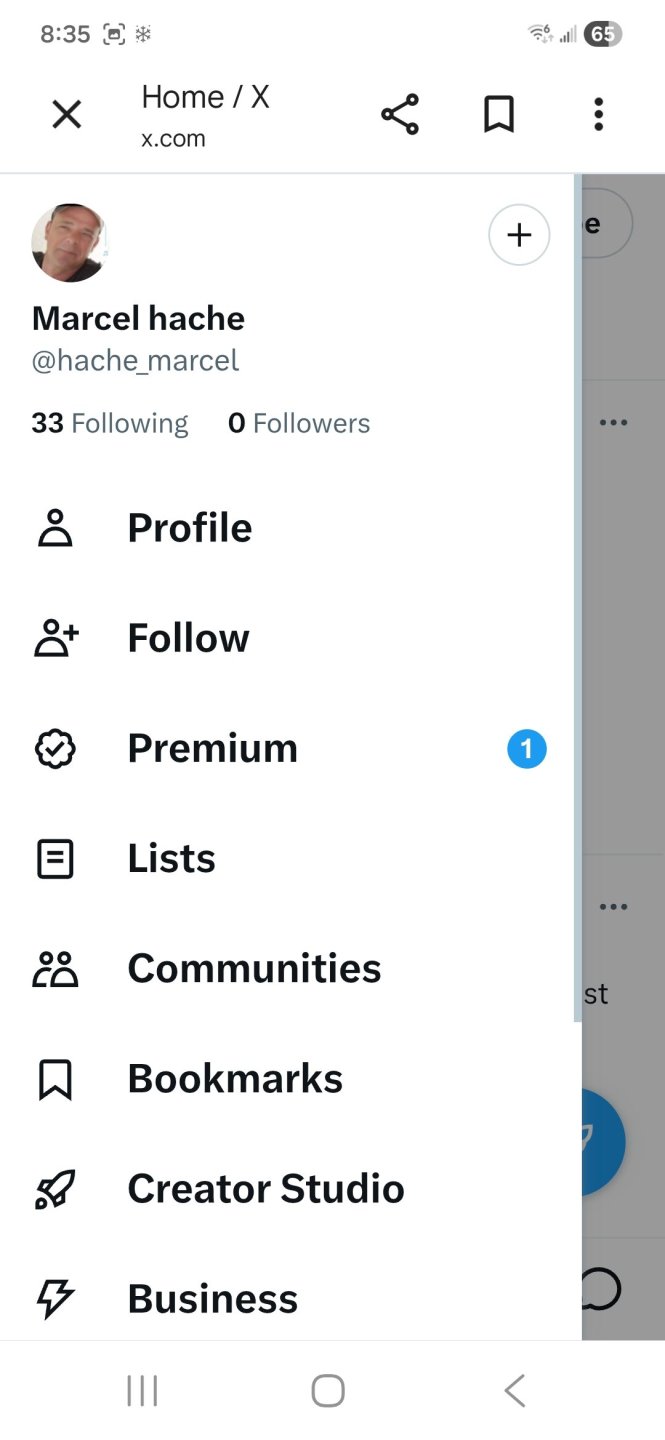Select Communities from the side menu
Screen dimensions: 665x1440
[x=254, y=968]
